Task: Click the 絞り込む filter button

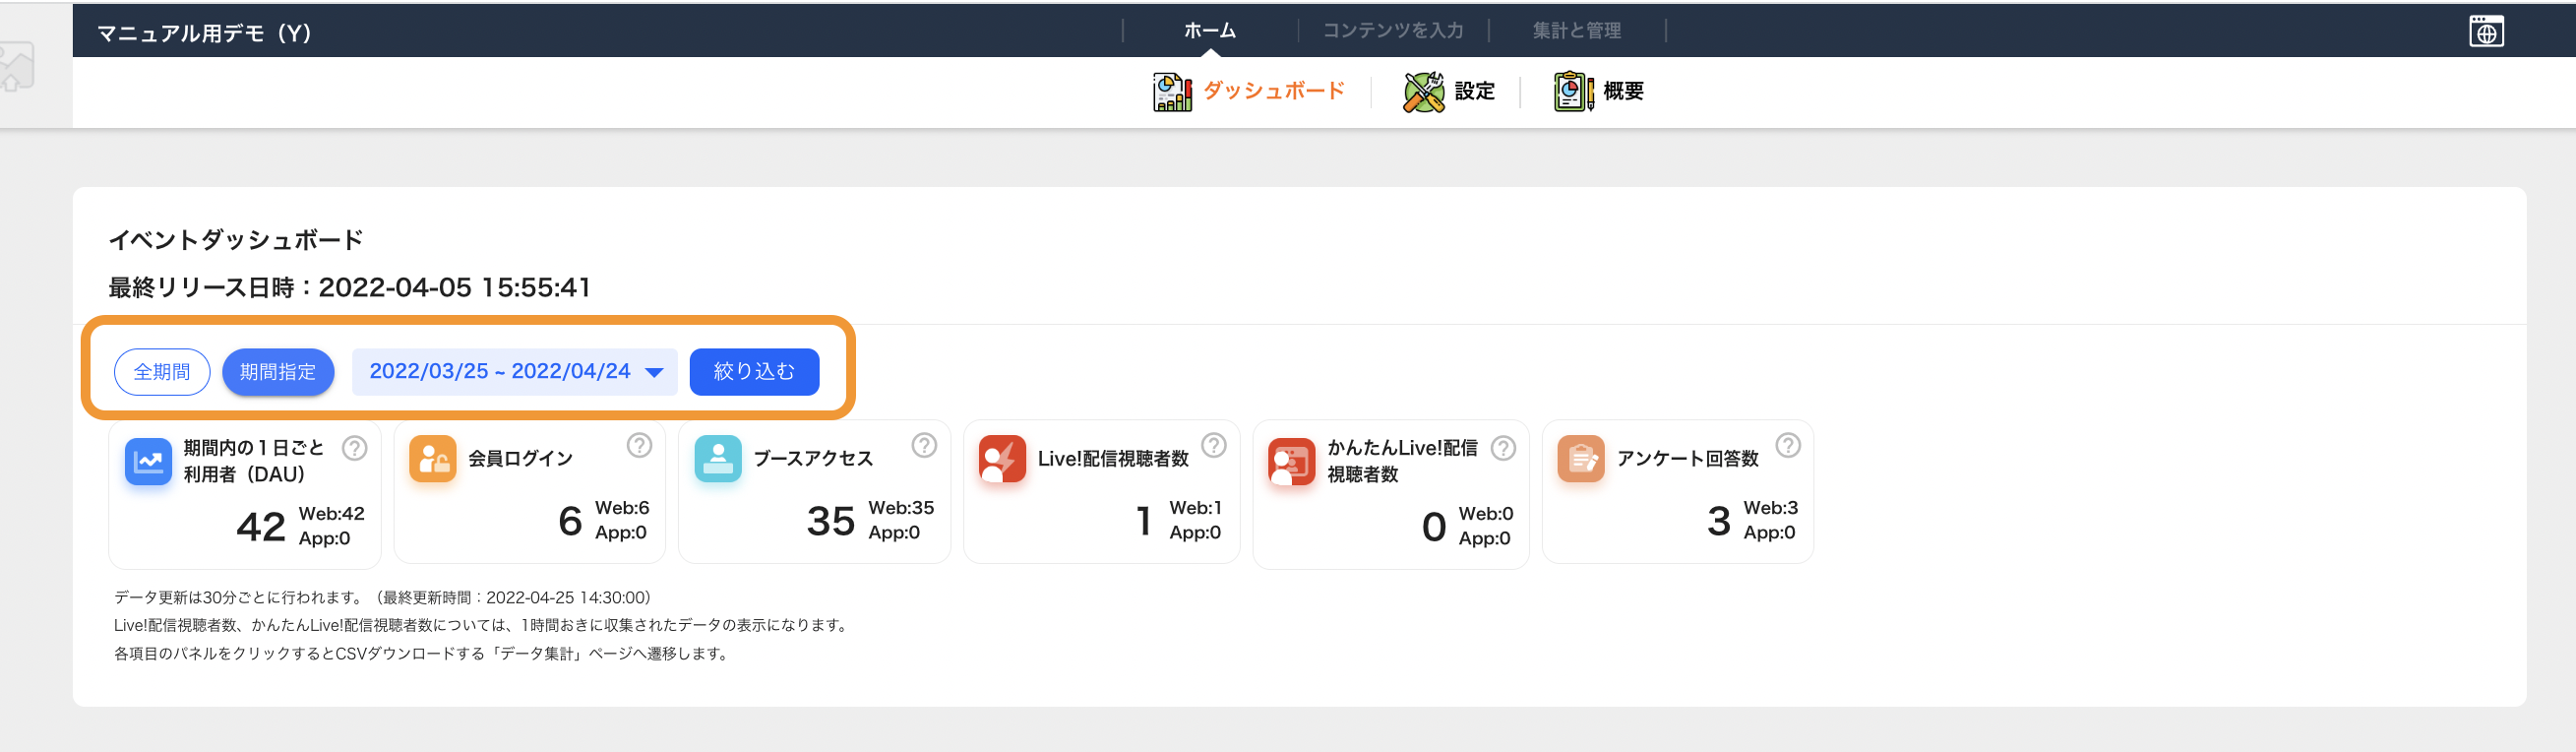Action: point(754,372)
